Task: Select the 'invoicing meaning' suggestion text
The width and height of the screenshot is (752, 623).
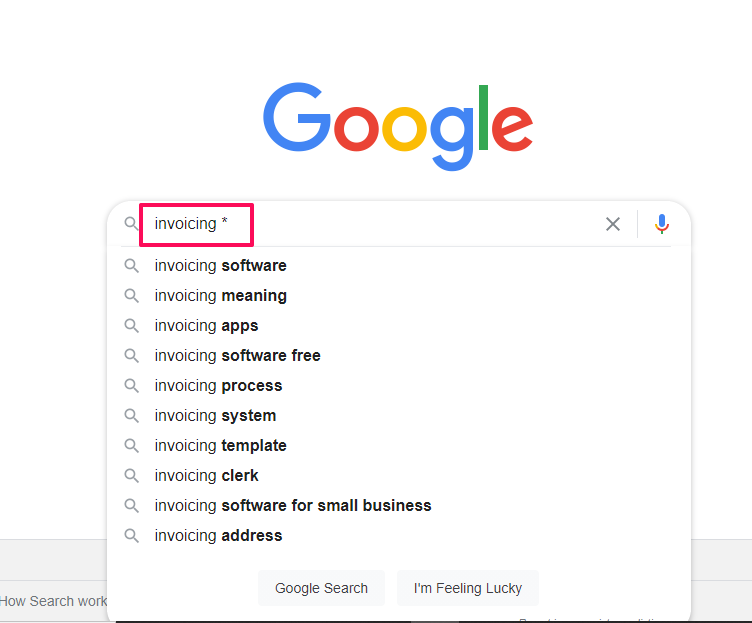Action: (220, 296)
